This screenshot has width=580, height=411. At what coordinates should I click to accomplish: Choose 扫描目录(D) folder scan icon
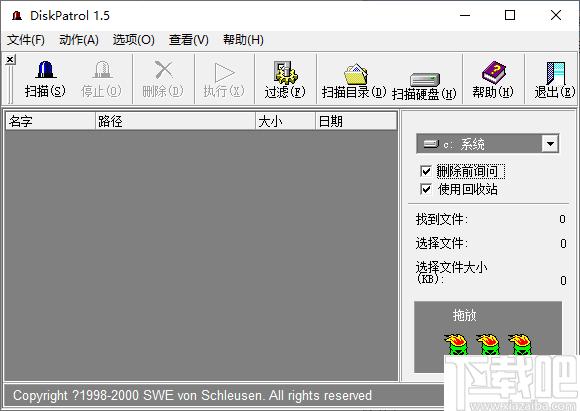[355, 74]
